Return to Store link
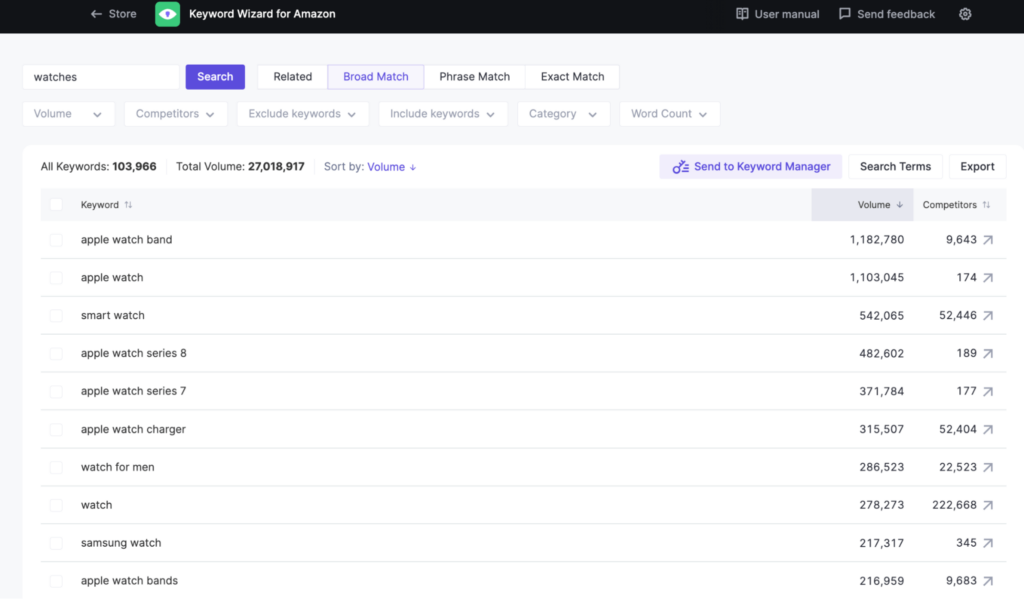 [x=114, y=14]
